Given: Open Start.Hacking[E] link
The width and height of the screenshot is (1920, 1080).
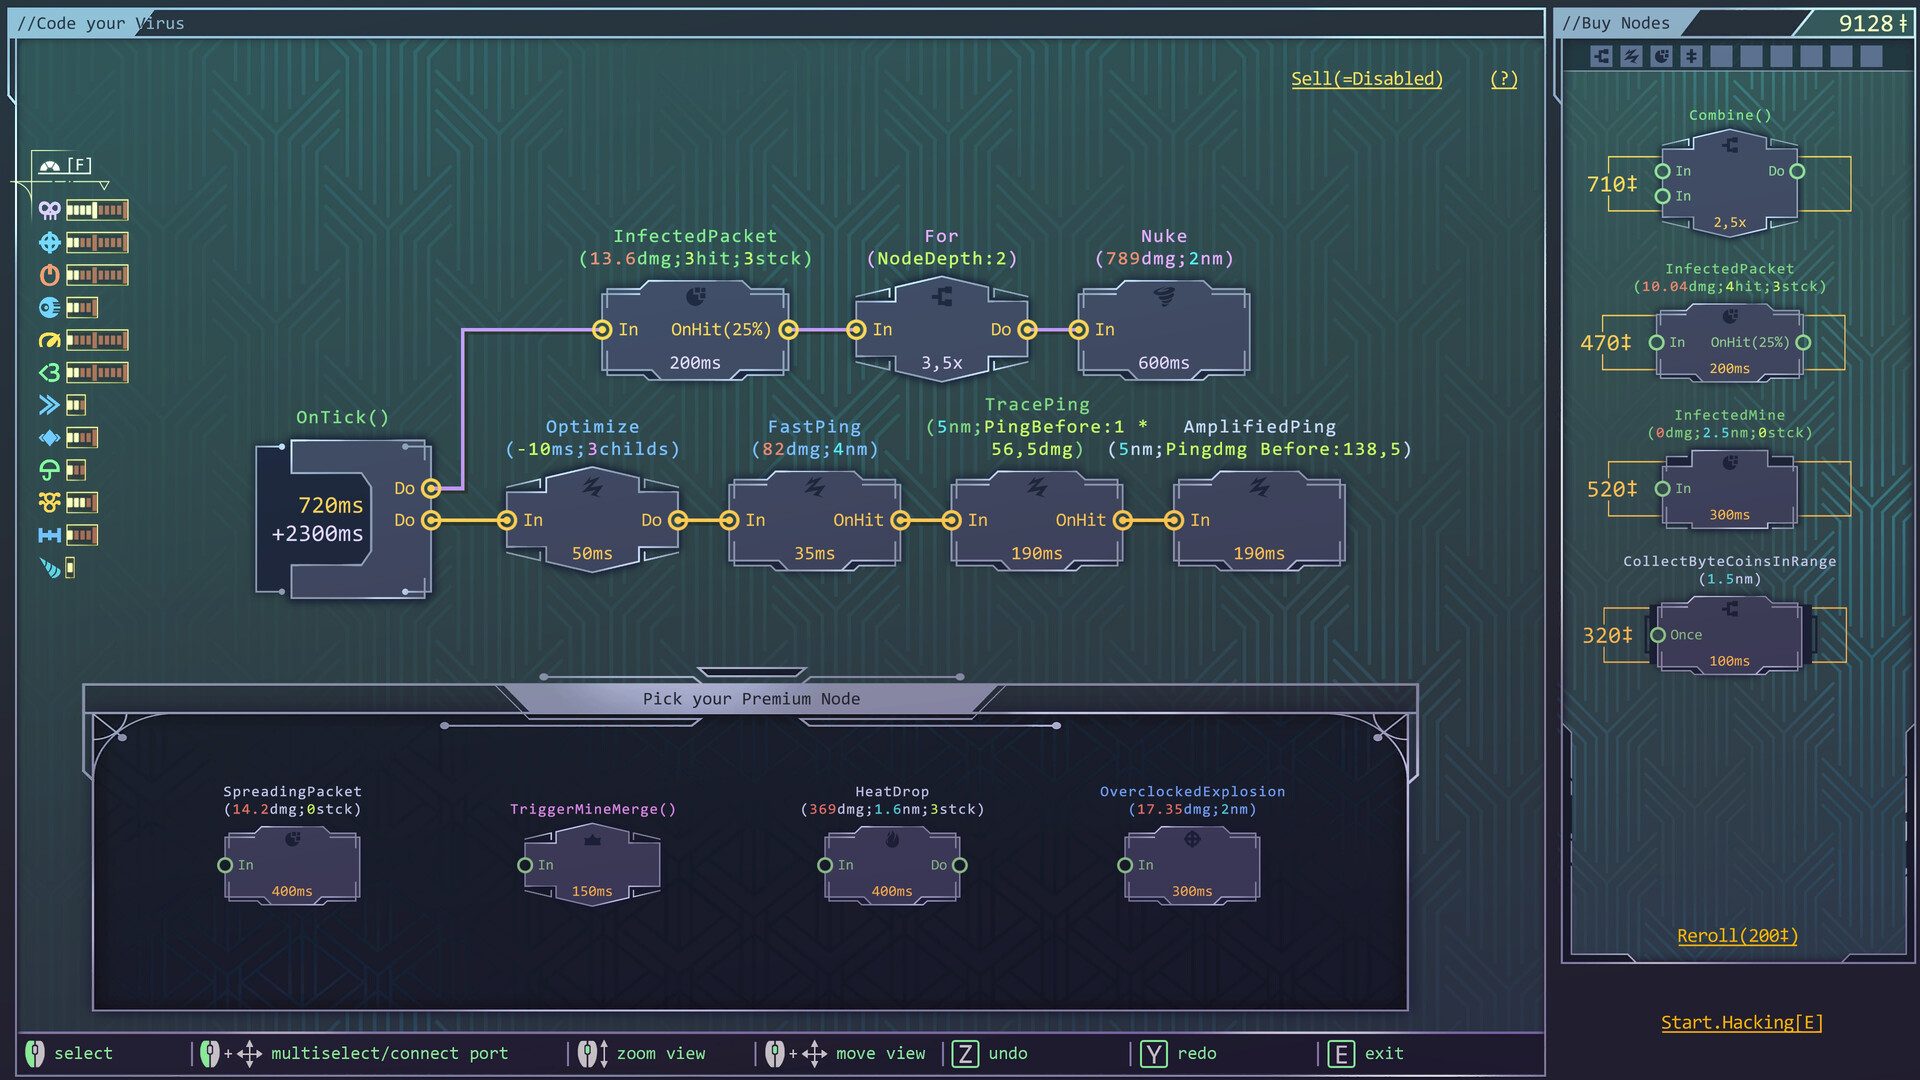Looking at the screenshot, I should click(1742, 1022).
